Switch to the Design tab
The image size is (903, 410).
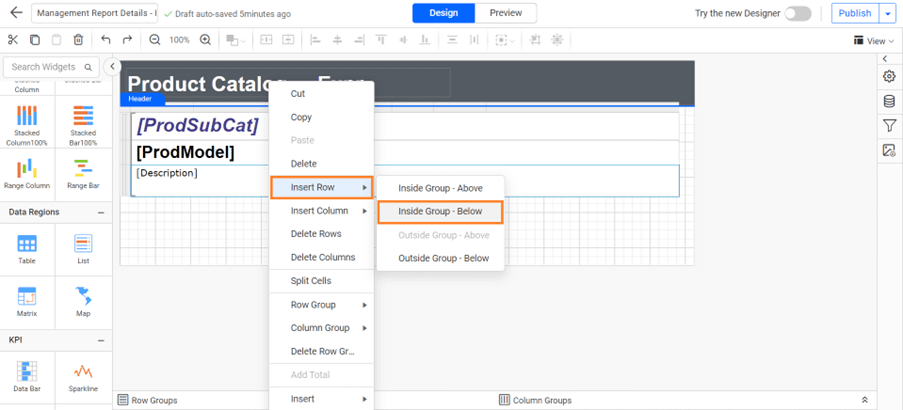(x=443, y=13)
